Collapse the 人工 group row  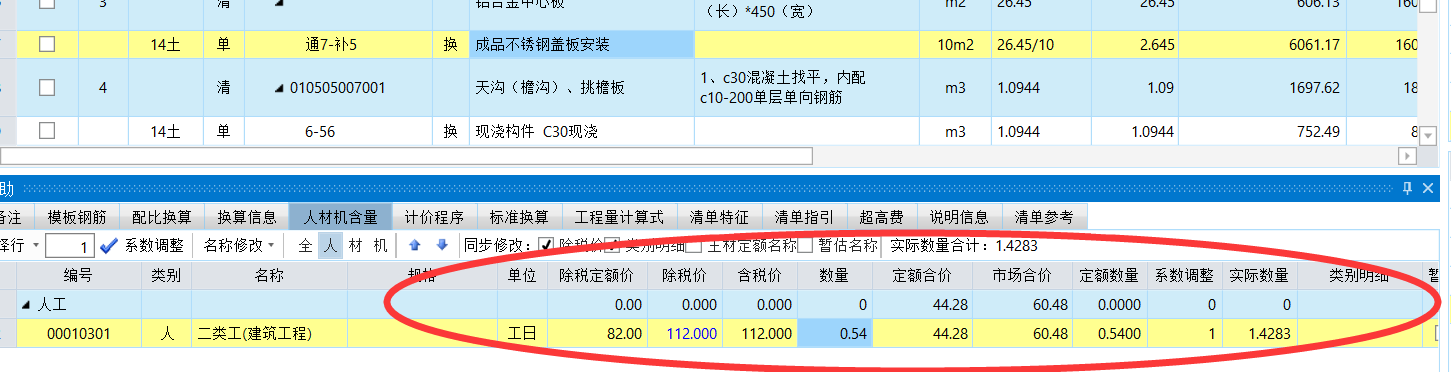click(25, 304)
